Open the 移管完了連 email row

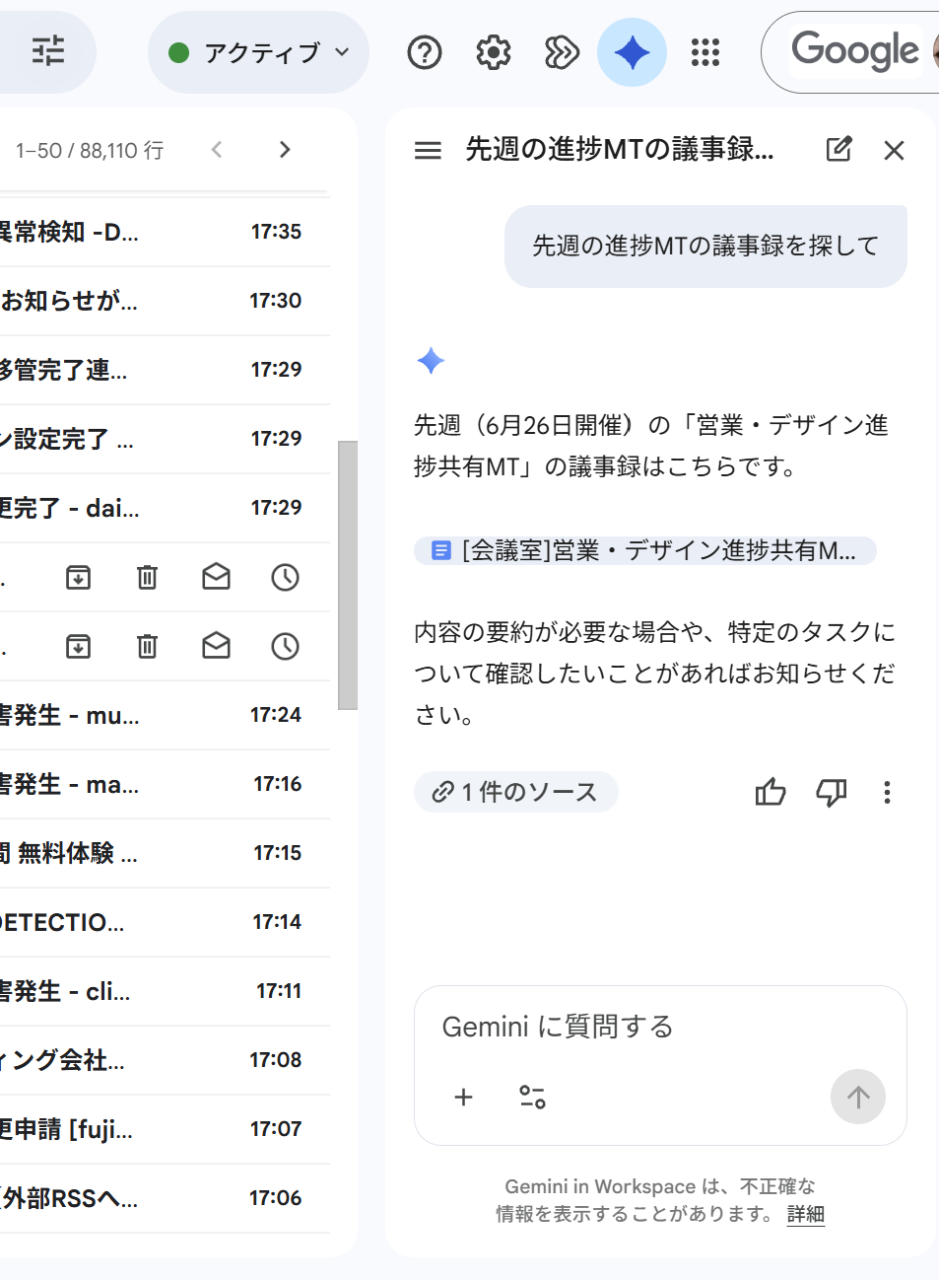tap(165, 370)
